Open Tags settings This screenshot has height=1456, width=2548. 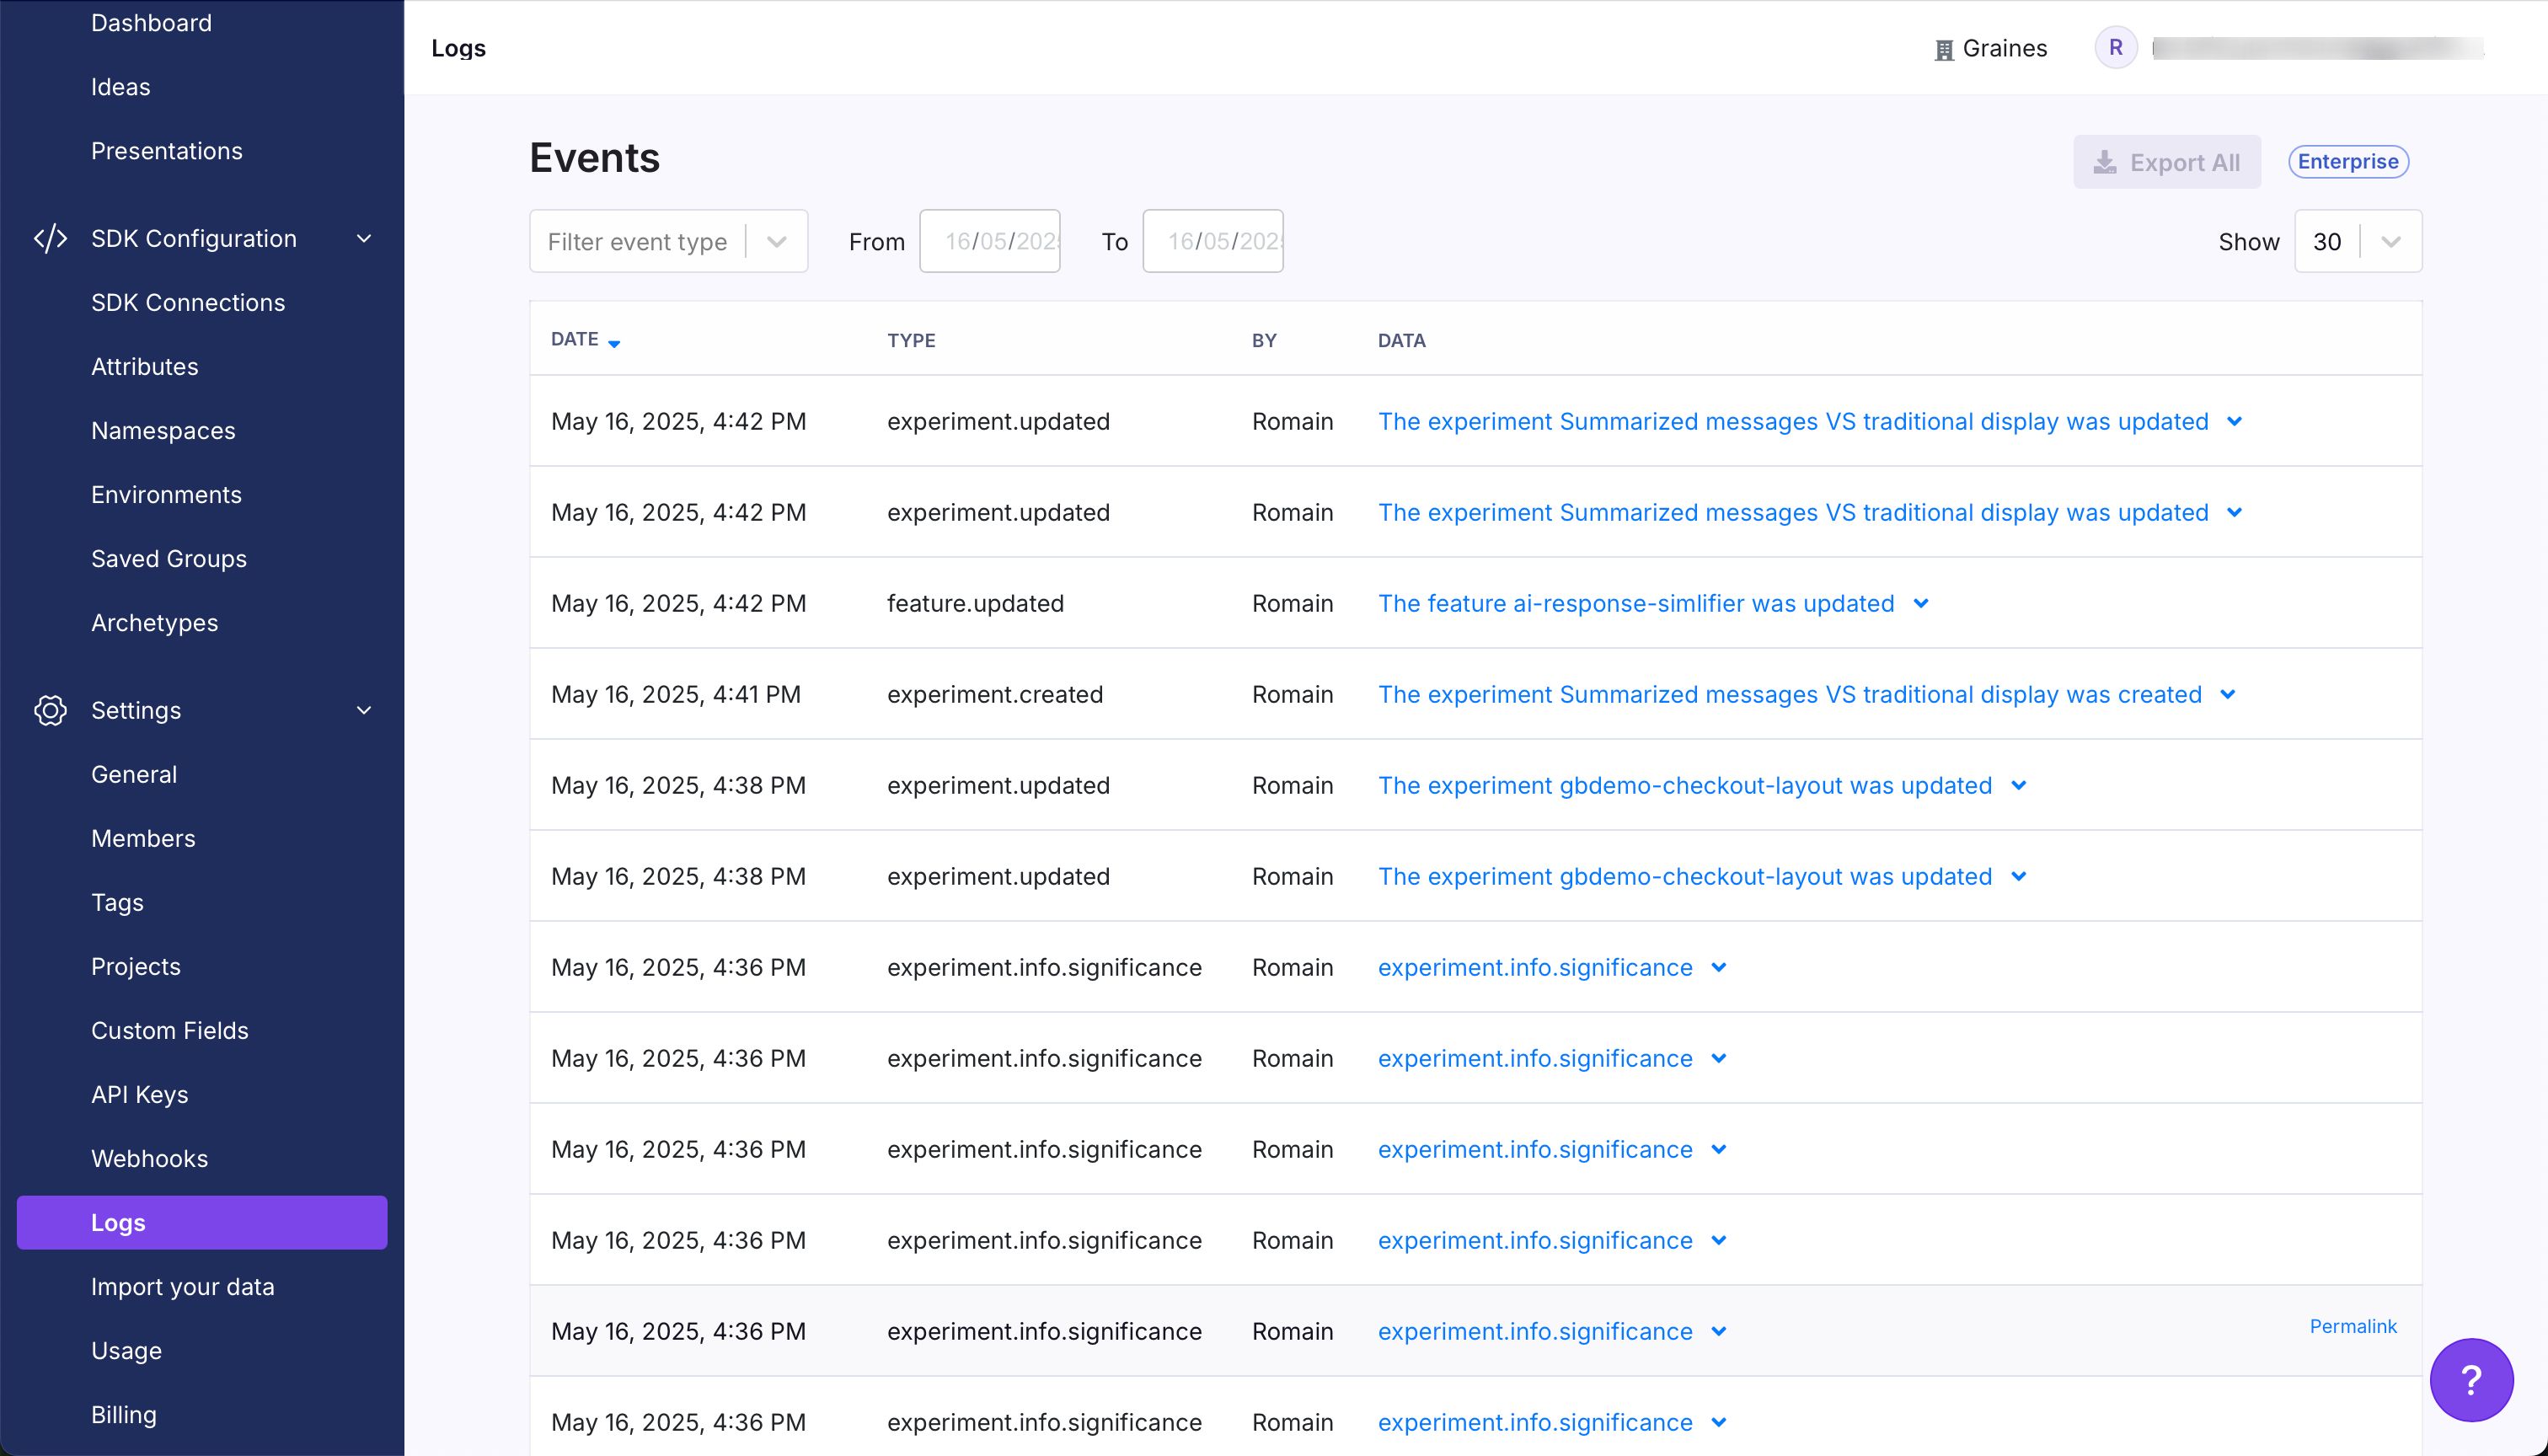pos(117,902)
